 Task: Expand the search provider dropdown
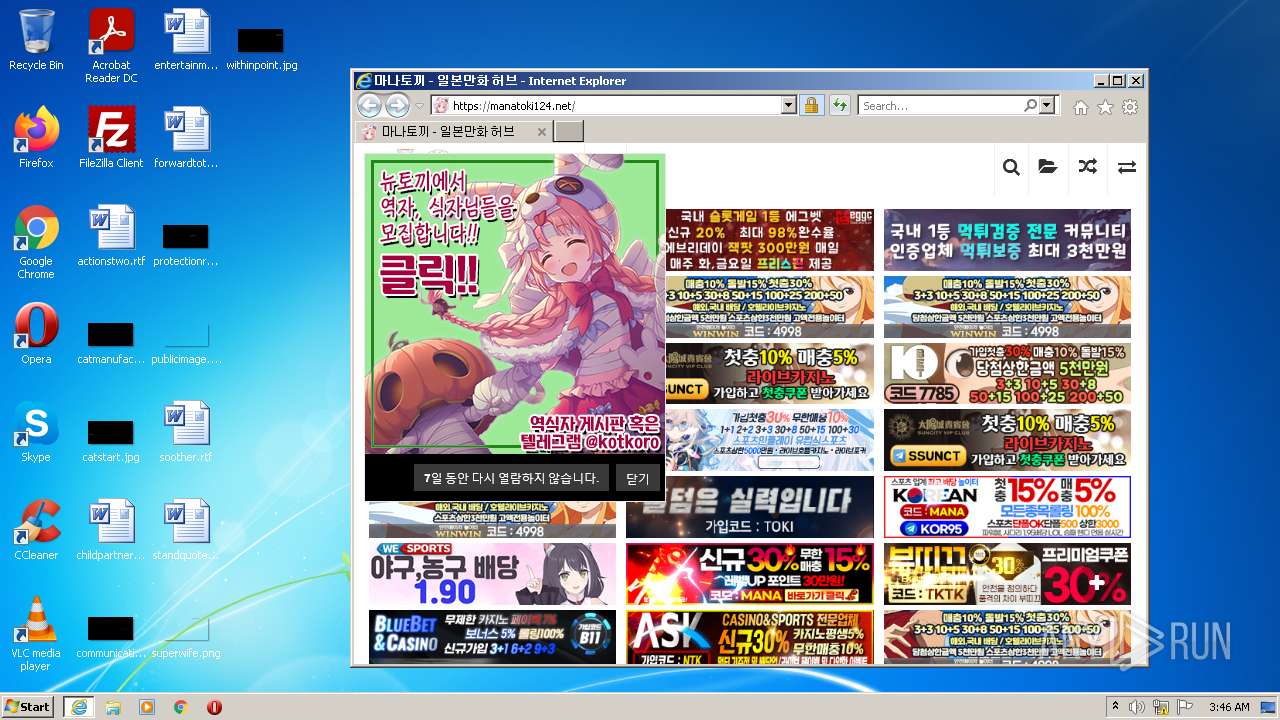pos(1047,105)
